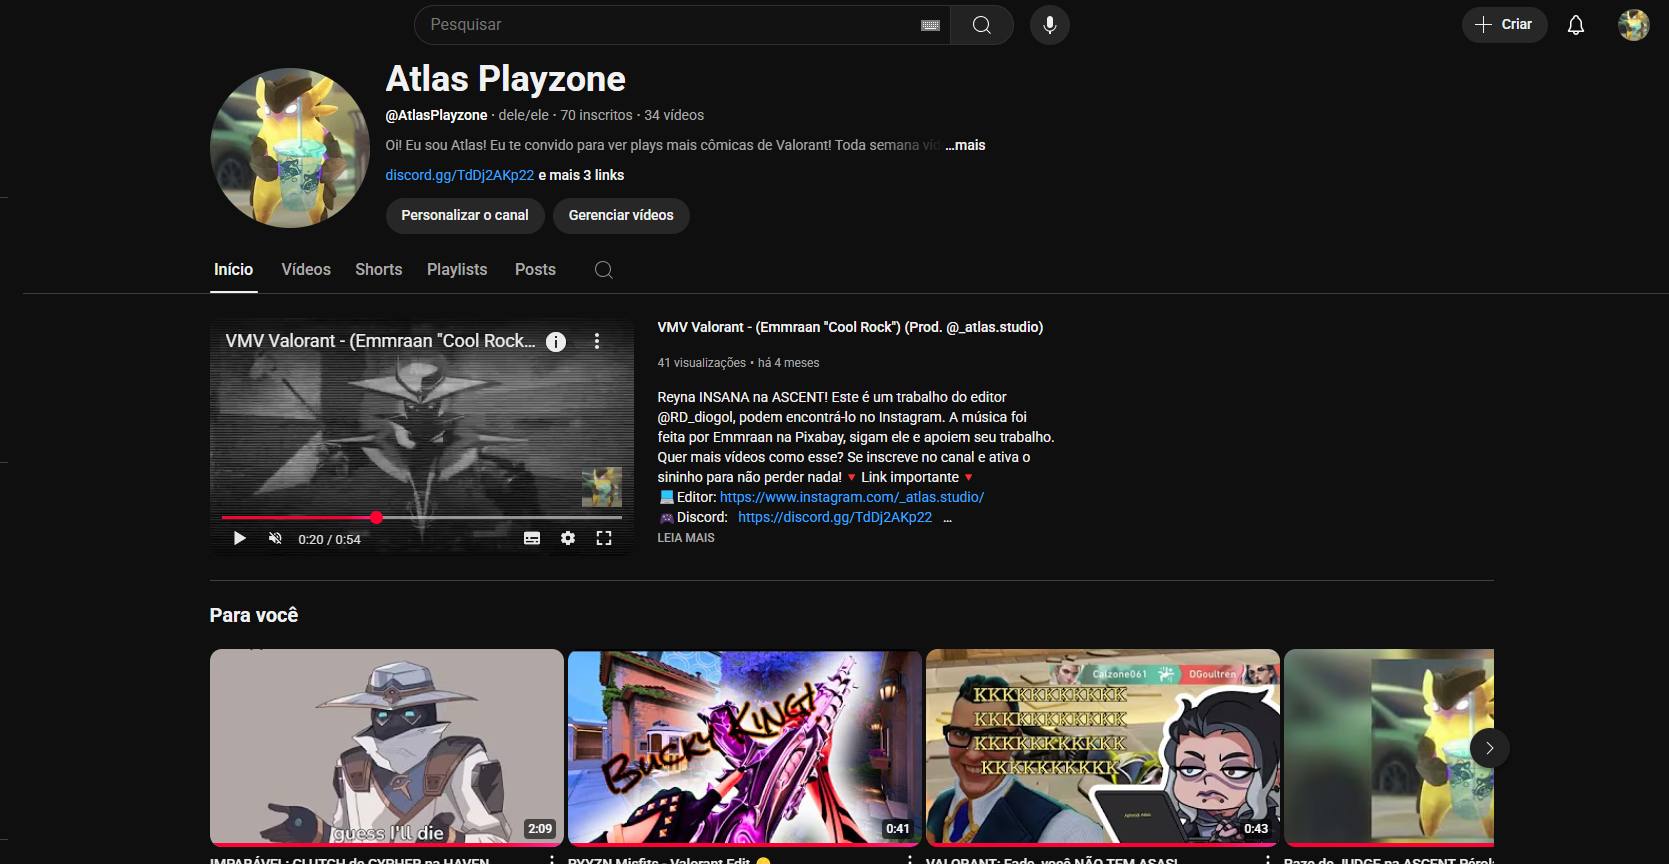
Task: Open the on-screen keyboard icon in search
Action: [930, 25]
